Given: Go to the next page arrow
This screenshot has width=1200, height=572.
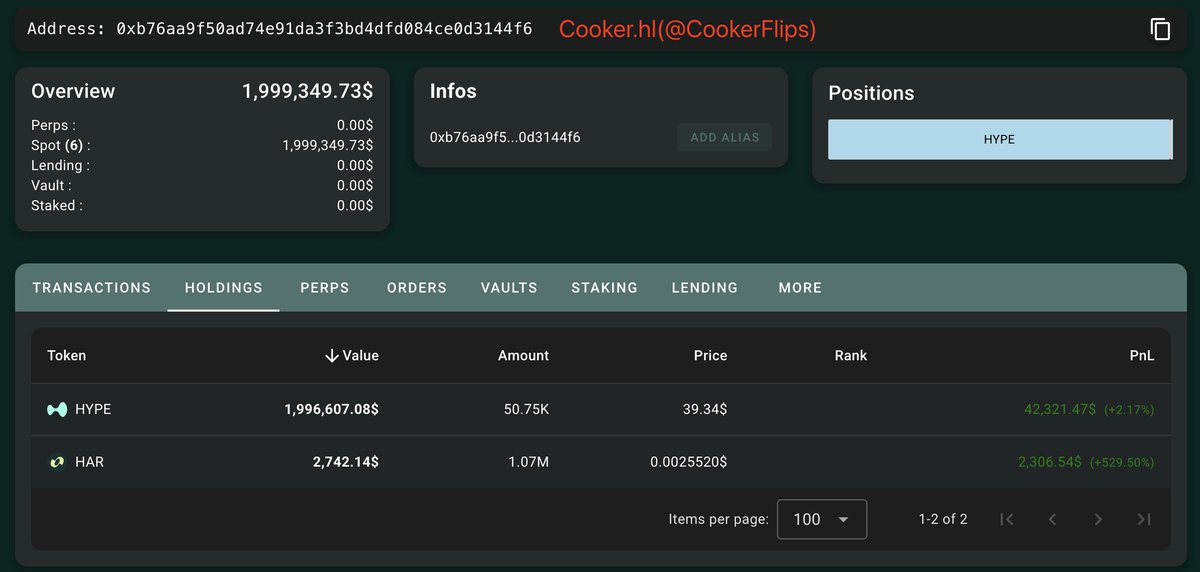Looking at the screenshot, I should click(1098, 519).
